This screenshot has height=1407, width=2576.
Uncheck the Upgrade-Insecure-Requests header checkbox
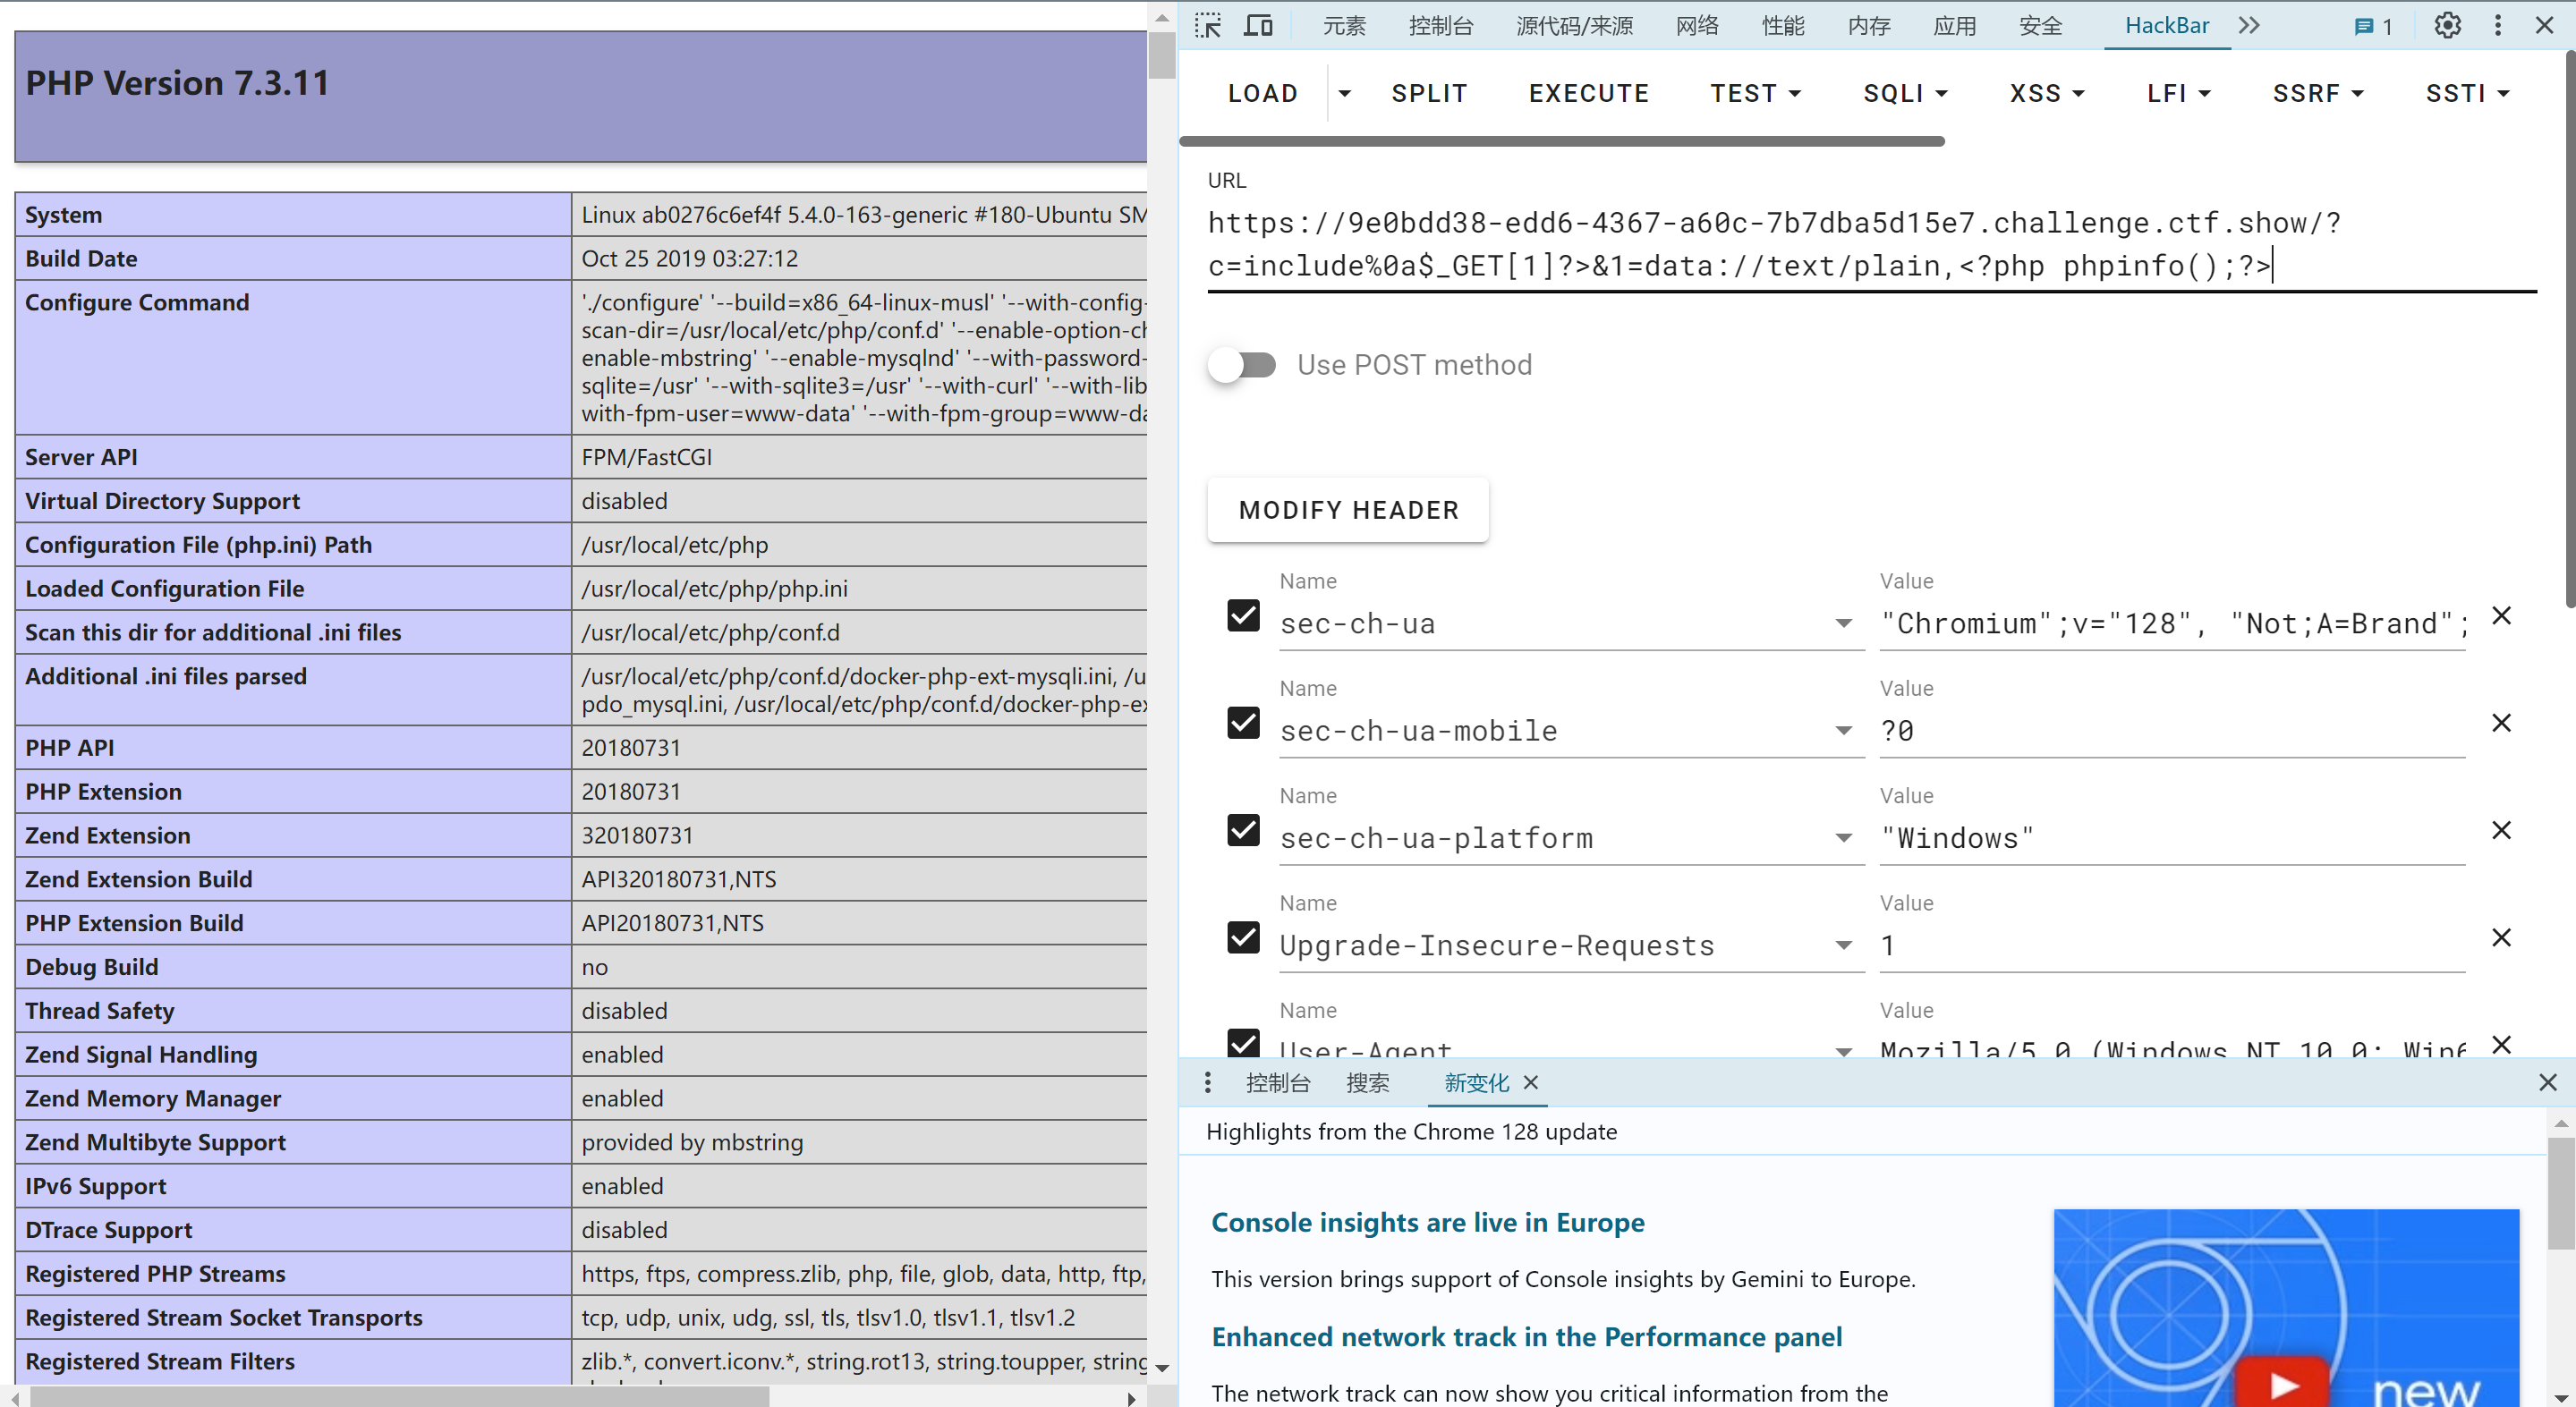(1243, 937)
